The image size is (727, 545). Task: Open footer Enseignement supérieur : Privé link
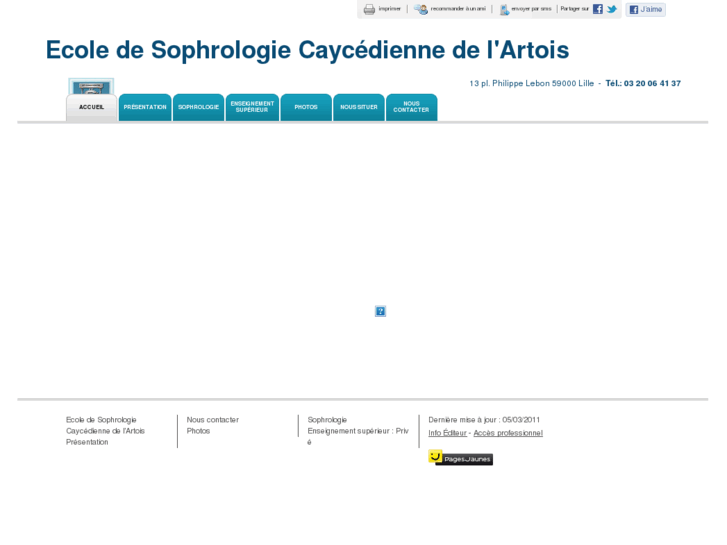(x=358, y=436)
